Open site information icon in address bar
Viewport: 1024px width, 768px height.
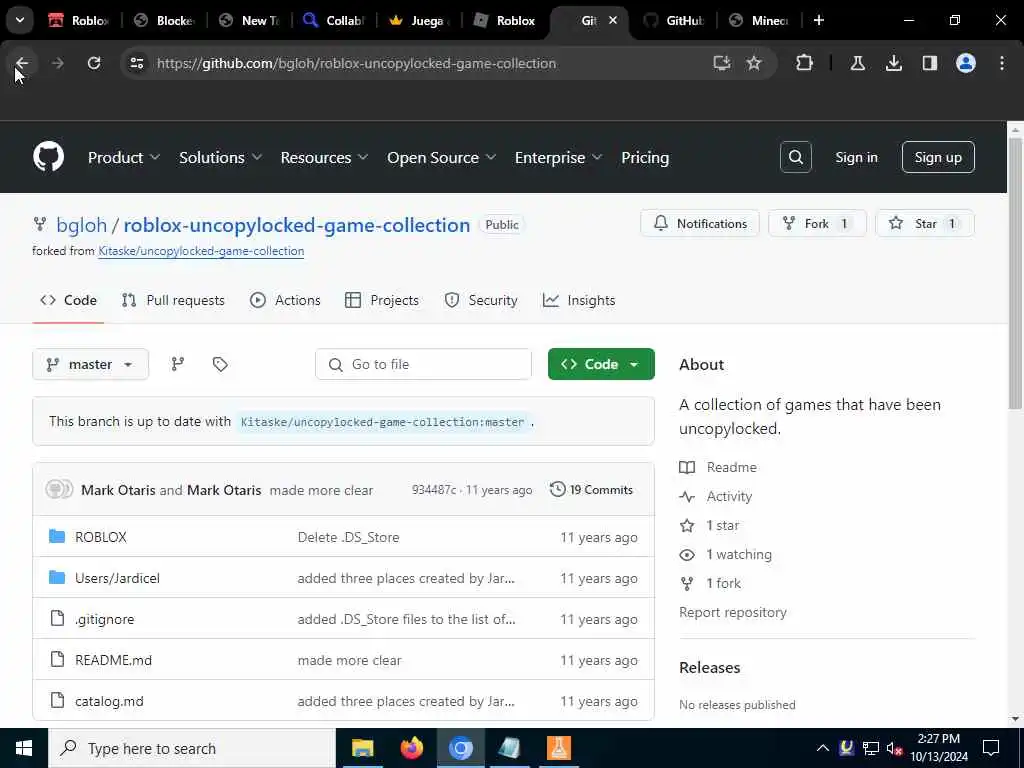(x=136, y=63)
